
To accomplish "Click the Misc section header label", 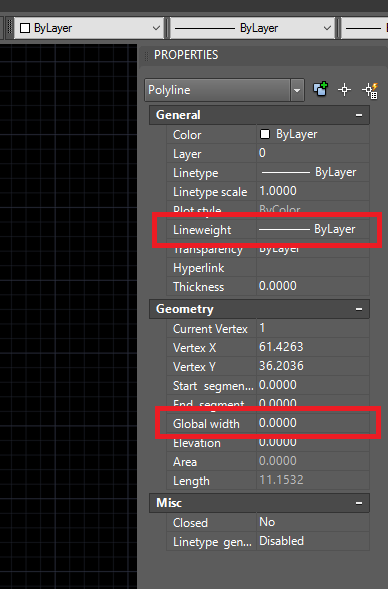I will point(169,503).
